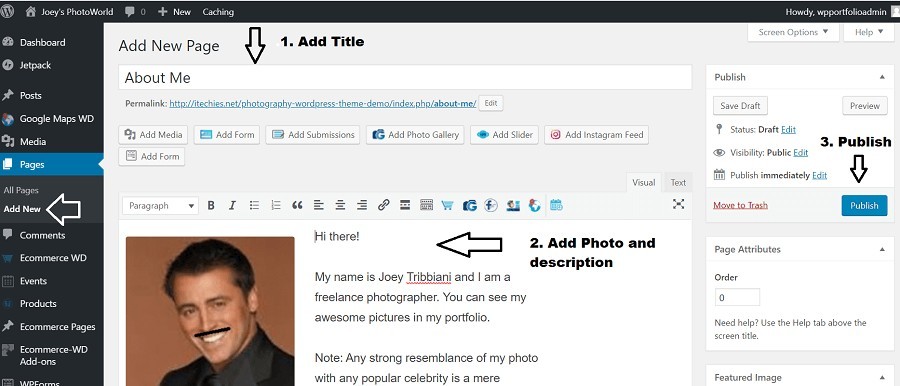Open the comments bubble in admin bar
Viewport: 900px width, 386px height.
click(x=135, y=11)
